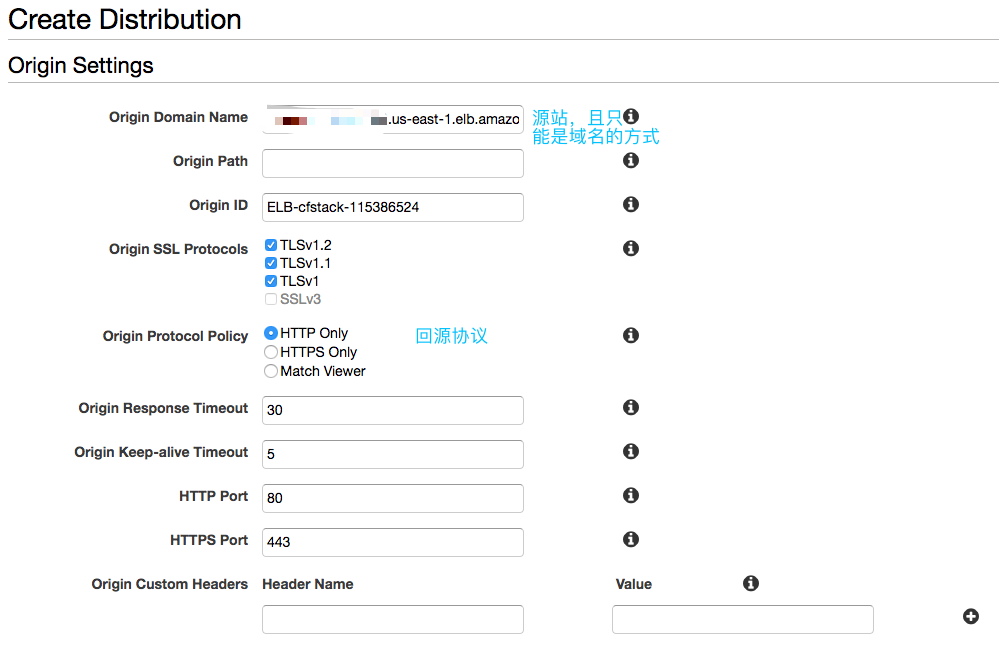Image resolution: width=999 pixels, height=650 pixels.
Task: Click info icon beside HTTP Port
Action: [x=631, y=495]
